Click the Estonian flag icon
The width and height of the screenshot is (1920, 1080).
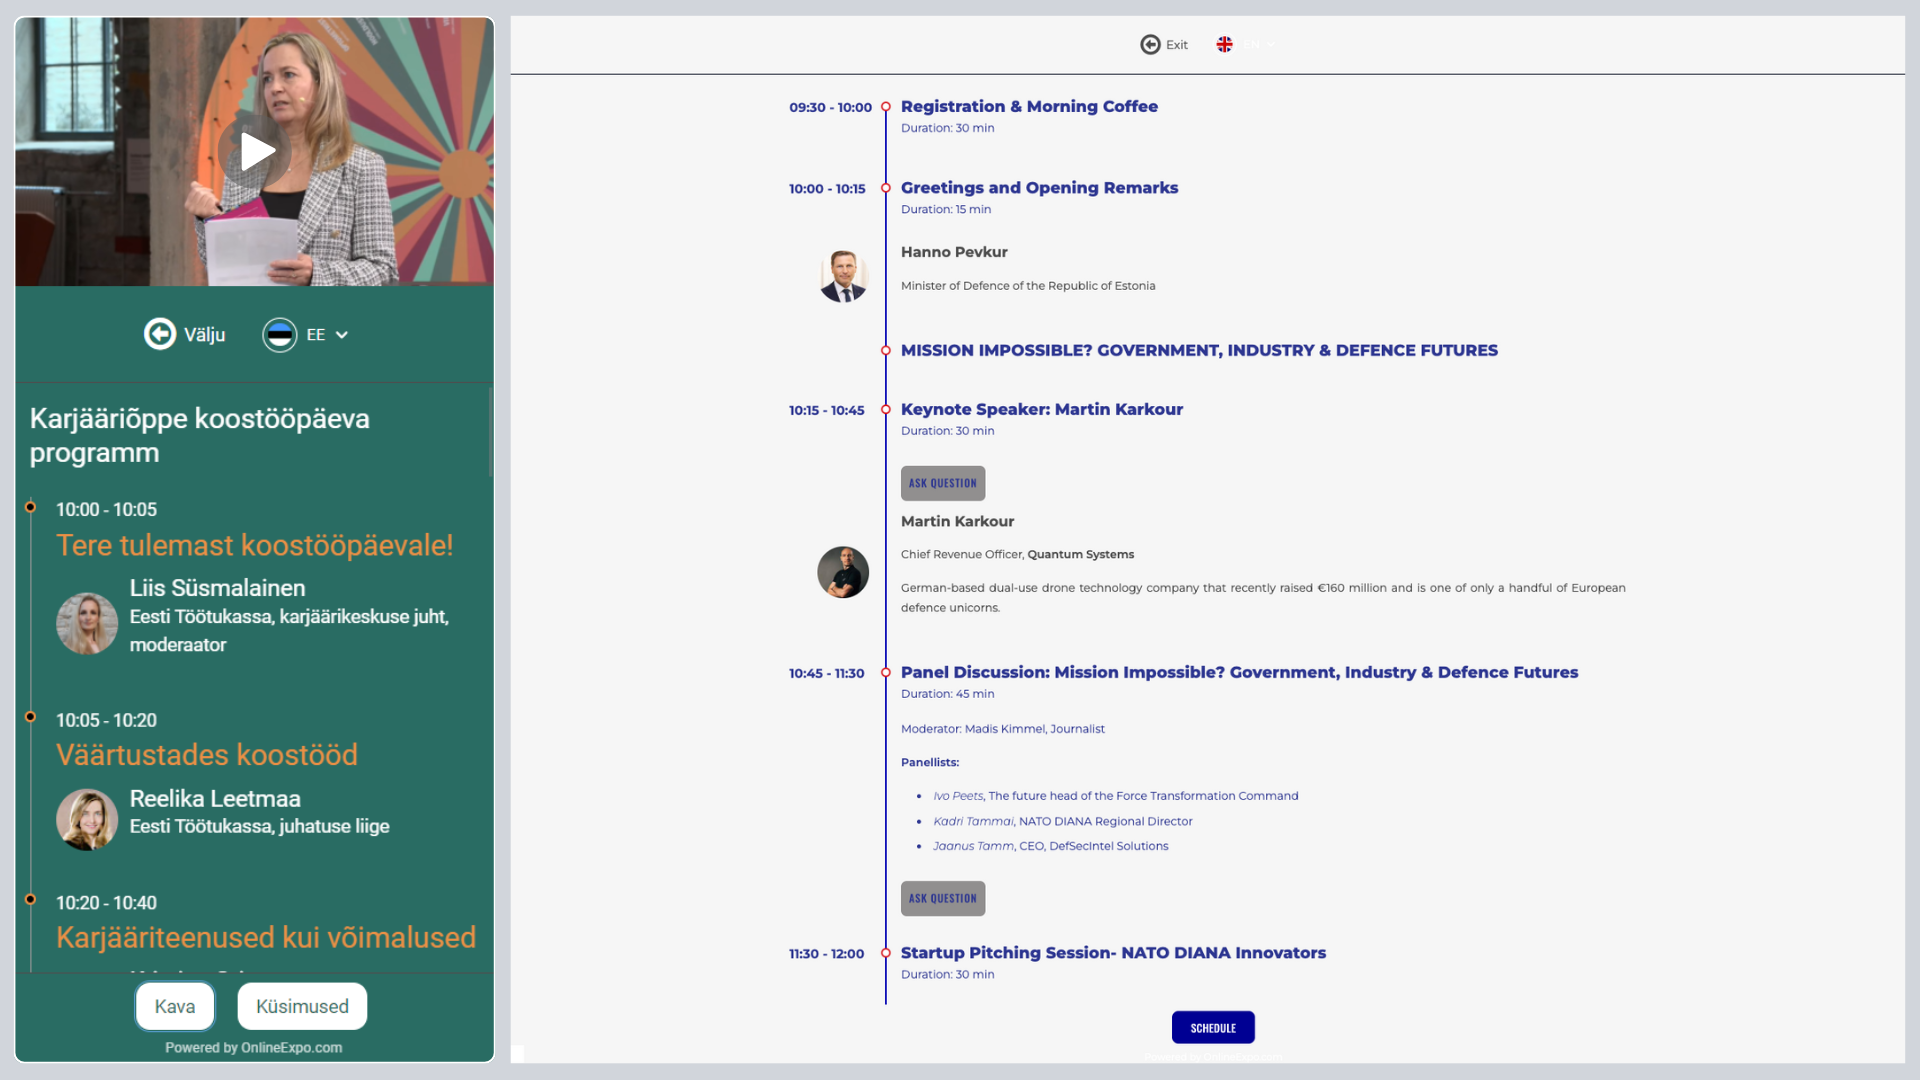(280, 335)
